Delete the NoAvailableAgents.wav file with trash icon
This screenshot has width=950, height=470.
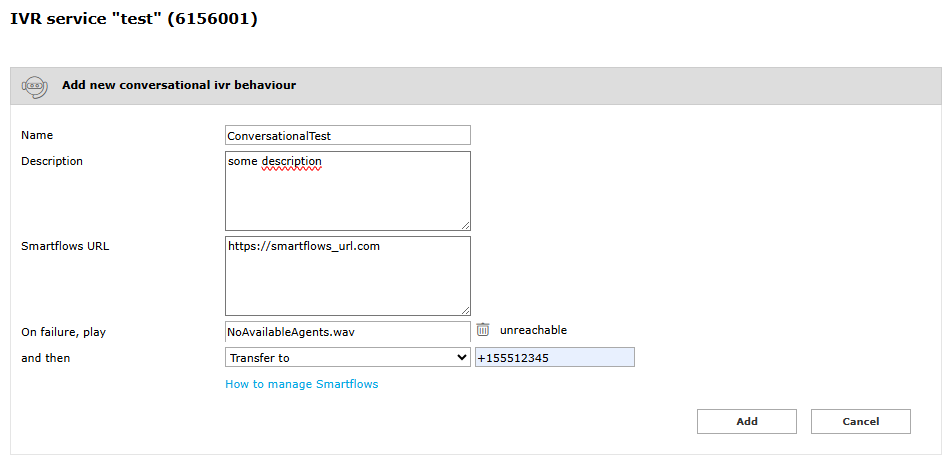tap(483, 330)
